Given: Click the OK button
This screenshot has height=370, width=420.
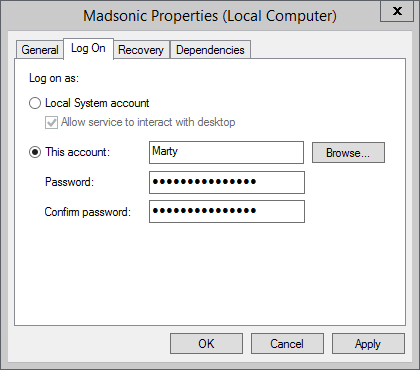Looking at the screenshot, I should click(x=206, y=343).
